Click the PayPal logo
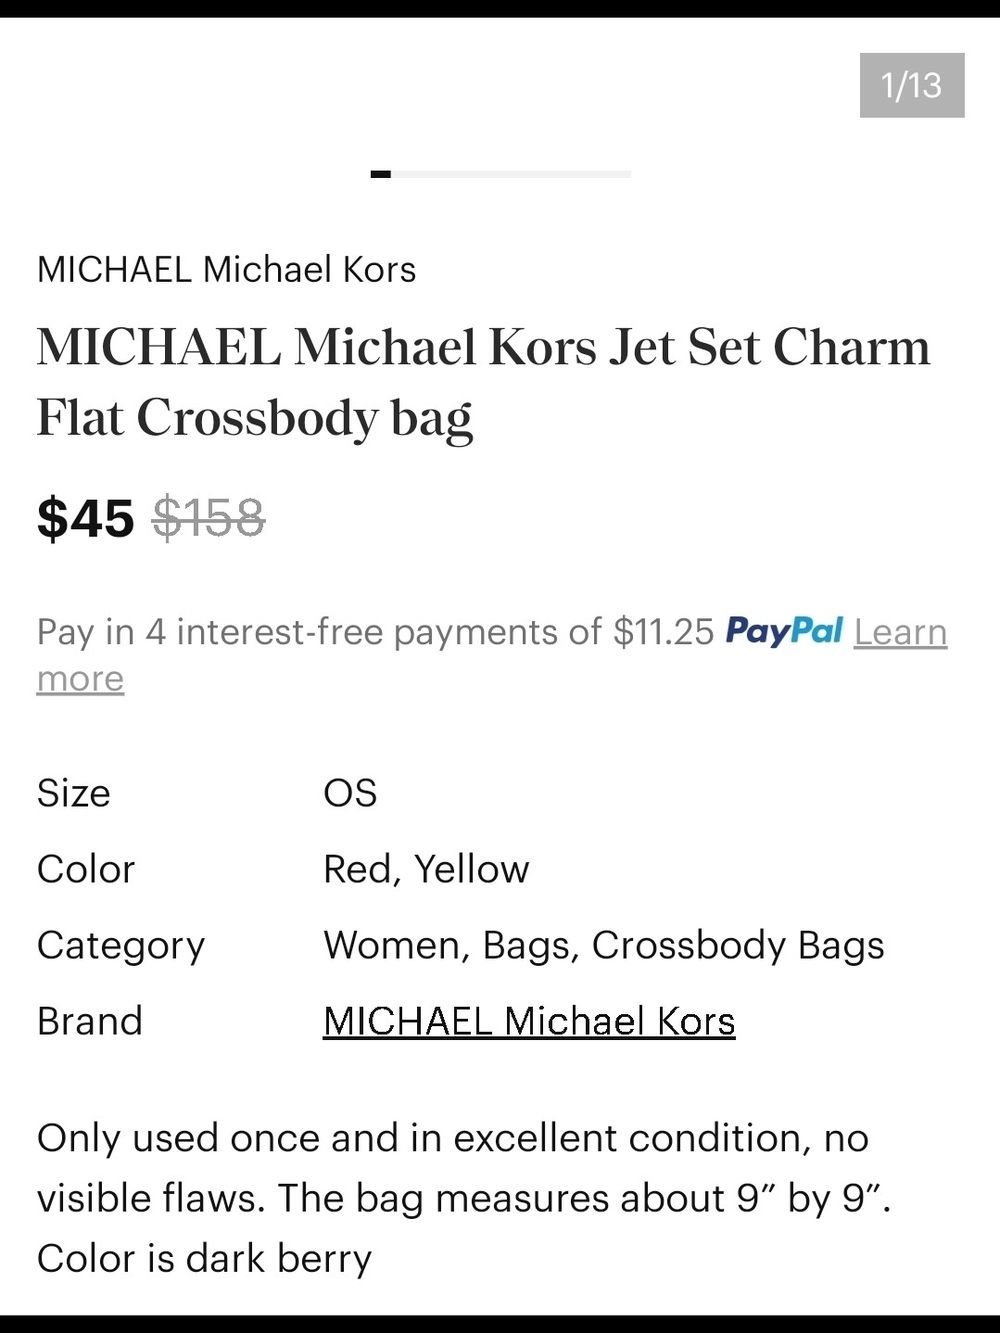 pos(784,631)
